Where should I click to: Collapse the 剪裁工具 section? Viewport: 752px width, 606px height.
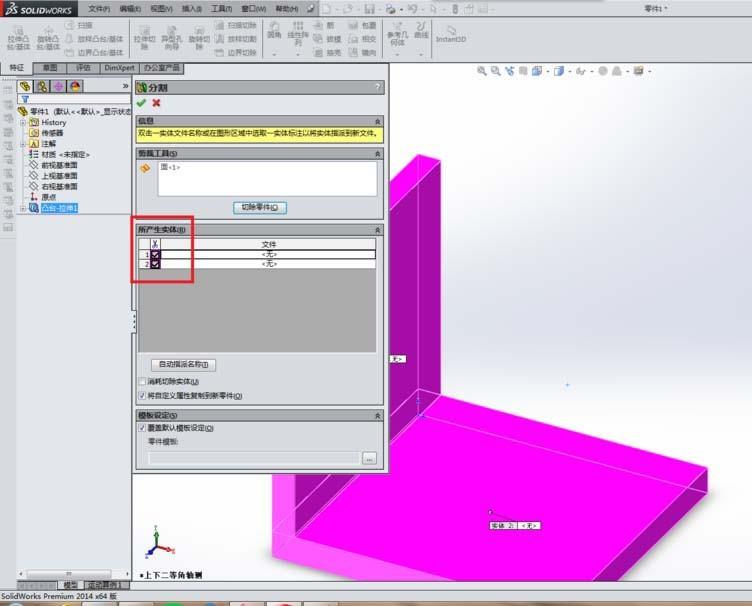(x=377, y=153)
